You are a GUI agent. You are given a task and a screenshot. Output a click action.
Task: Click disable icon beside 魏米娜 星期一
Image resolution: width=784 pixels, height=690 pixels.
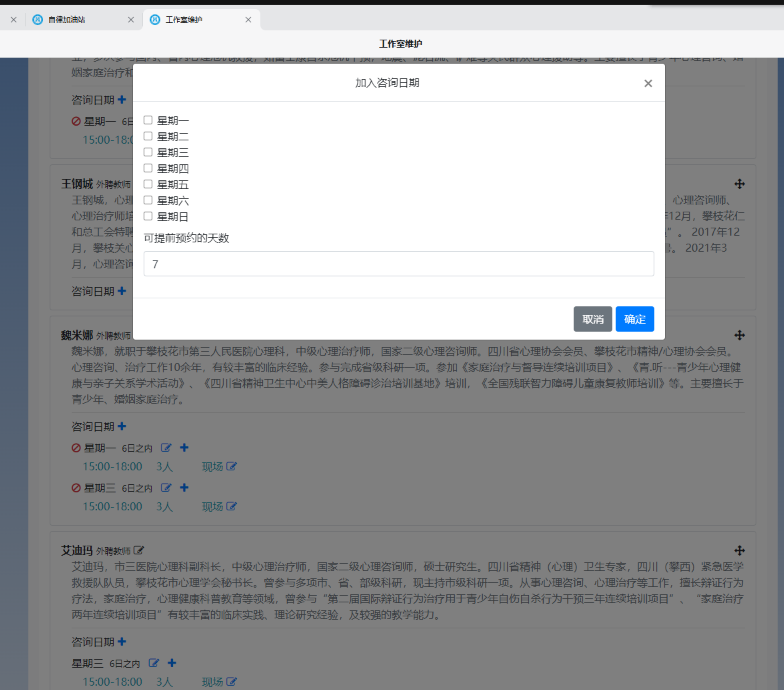pyautogui.click(x=76, y=448)
